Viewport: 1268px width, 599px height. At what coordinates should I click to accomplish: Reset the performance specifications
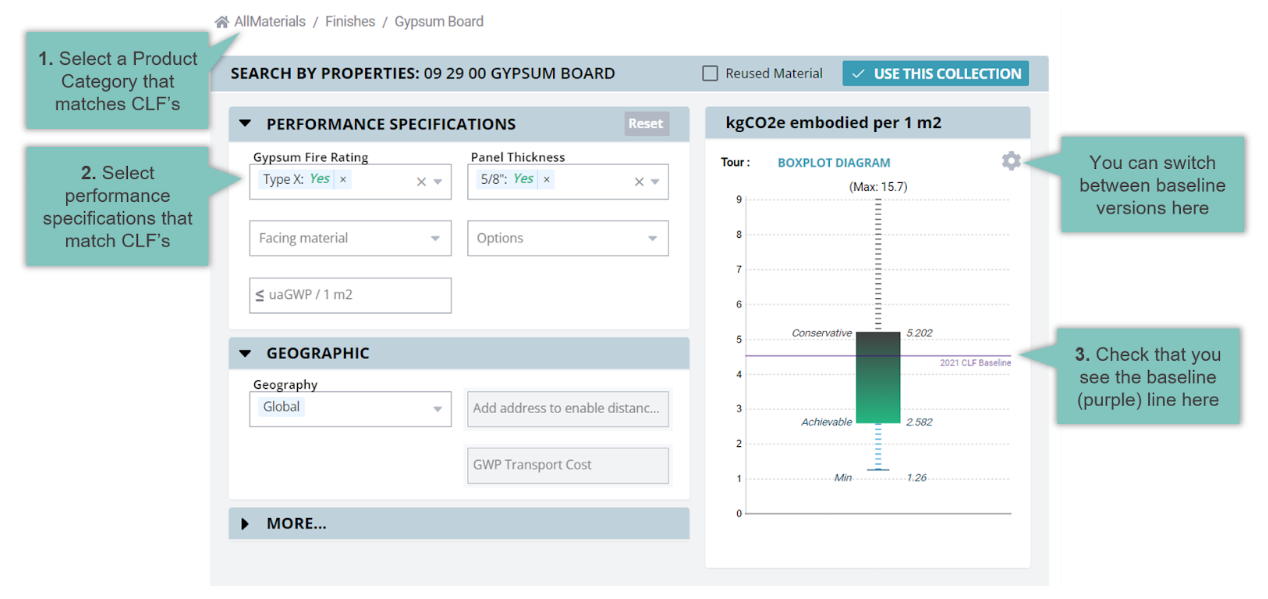645,124
